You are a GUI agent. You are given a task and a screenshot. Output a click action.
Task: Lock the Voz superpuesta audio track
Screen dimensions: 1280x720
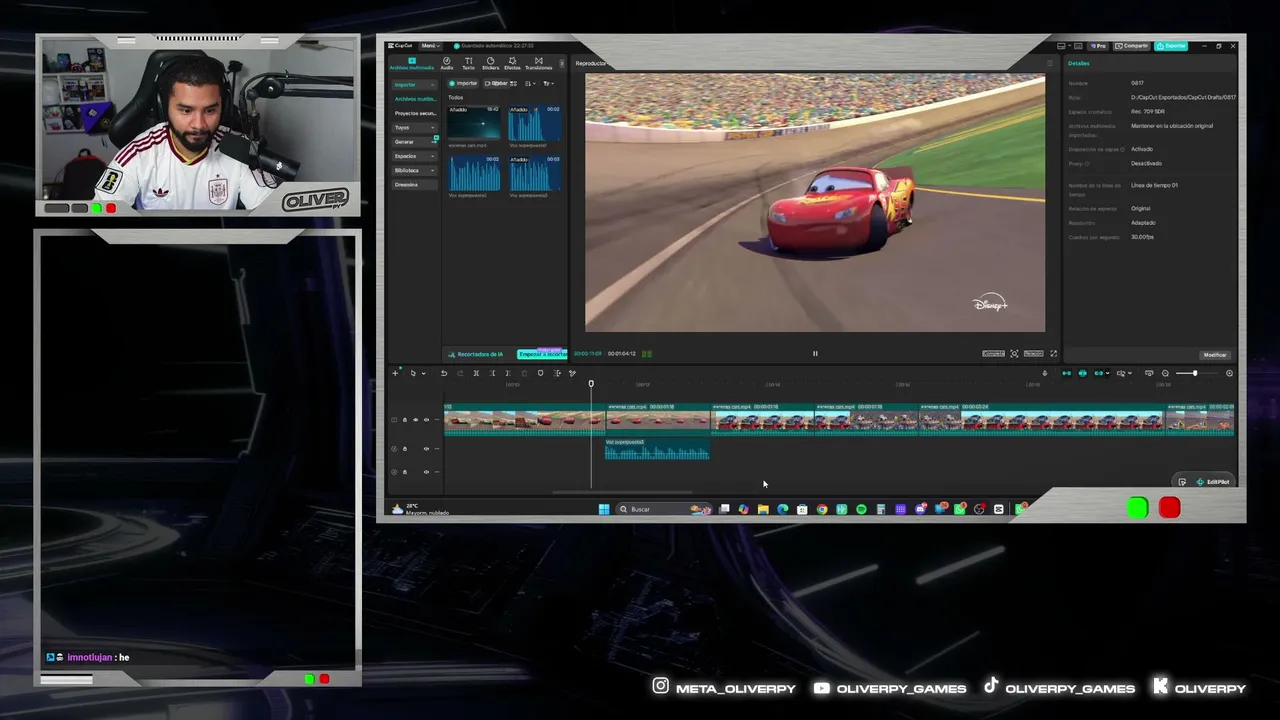pyautogui.click(x=405, y=449)
